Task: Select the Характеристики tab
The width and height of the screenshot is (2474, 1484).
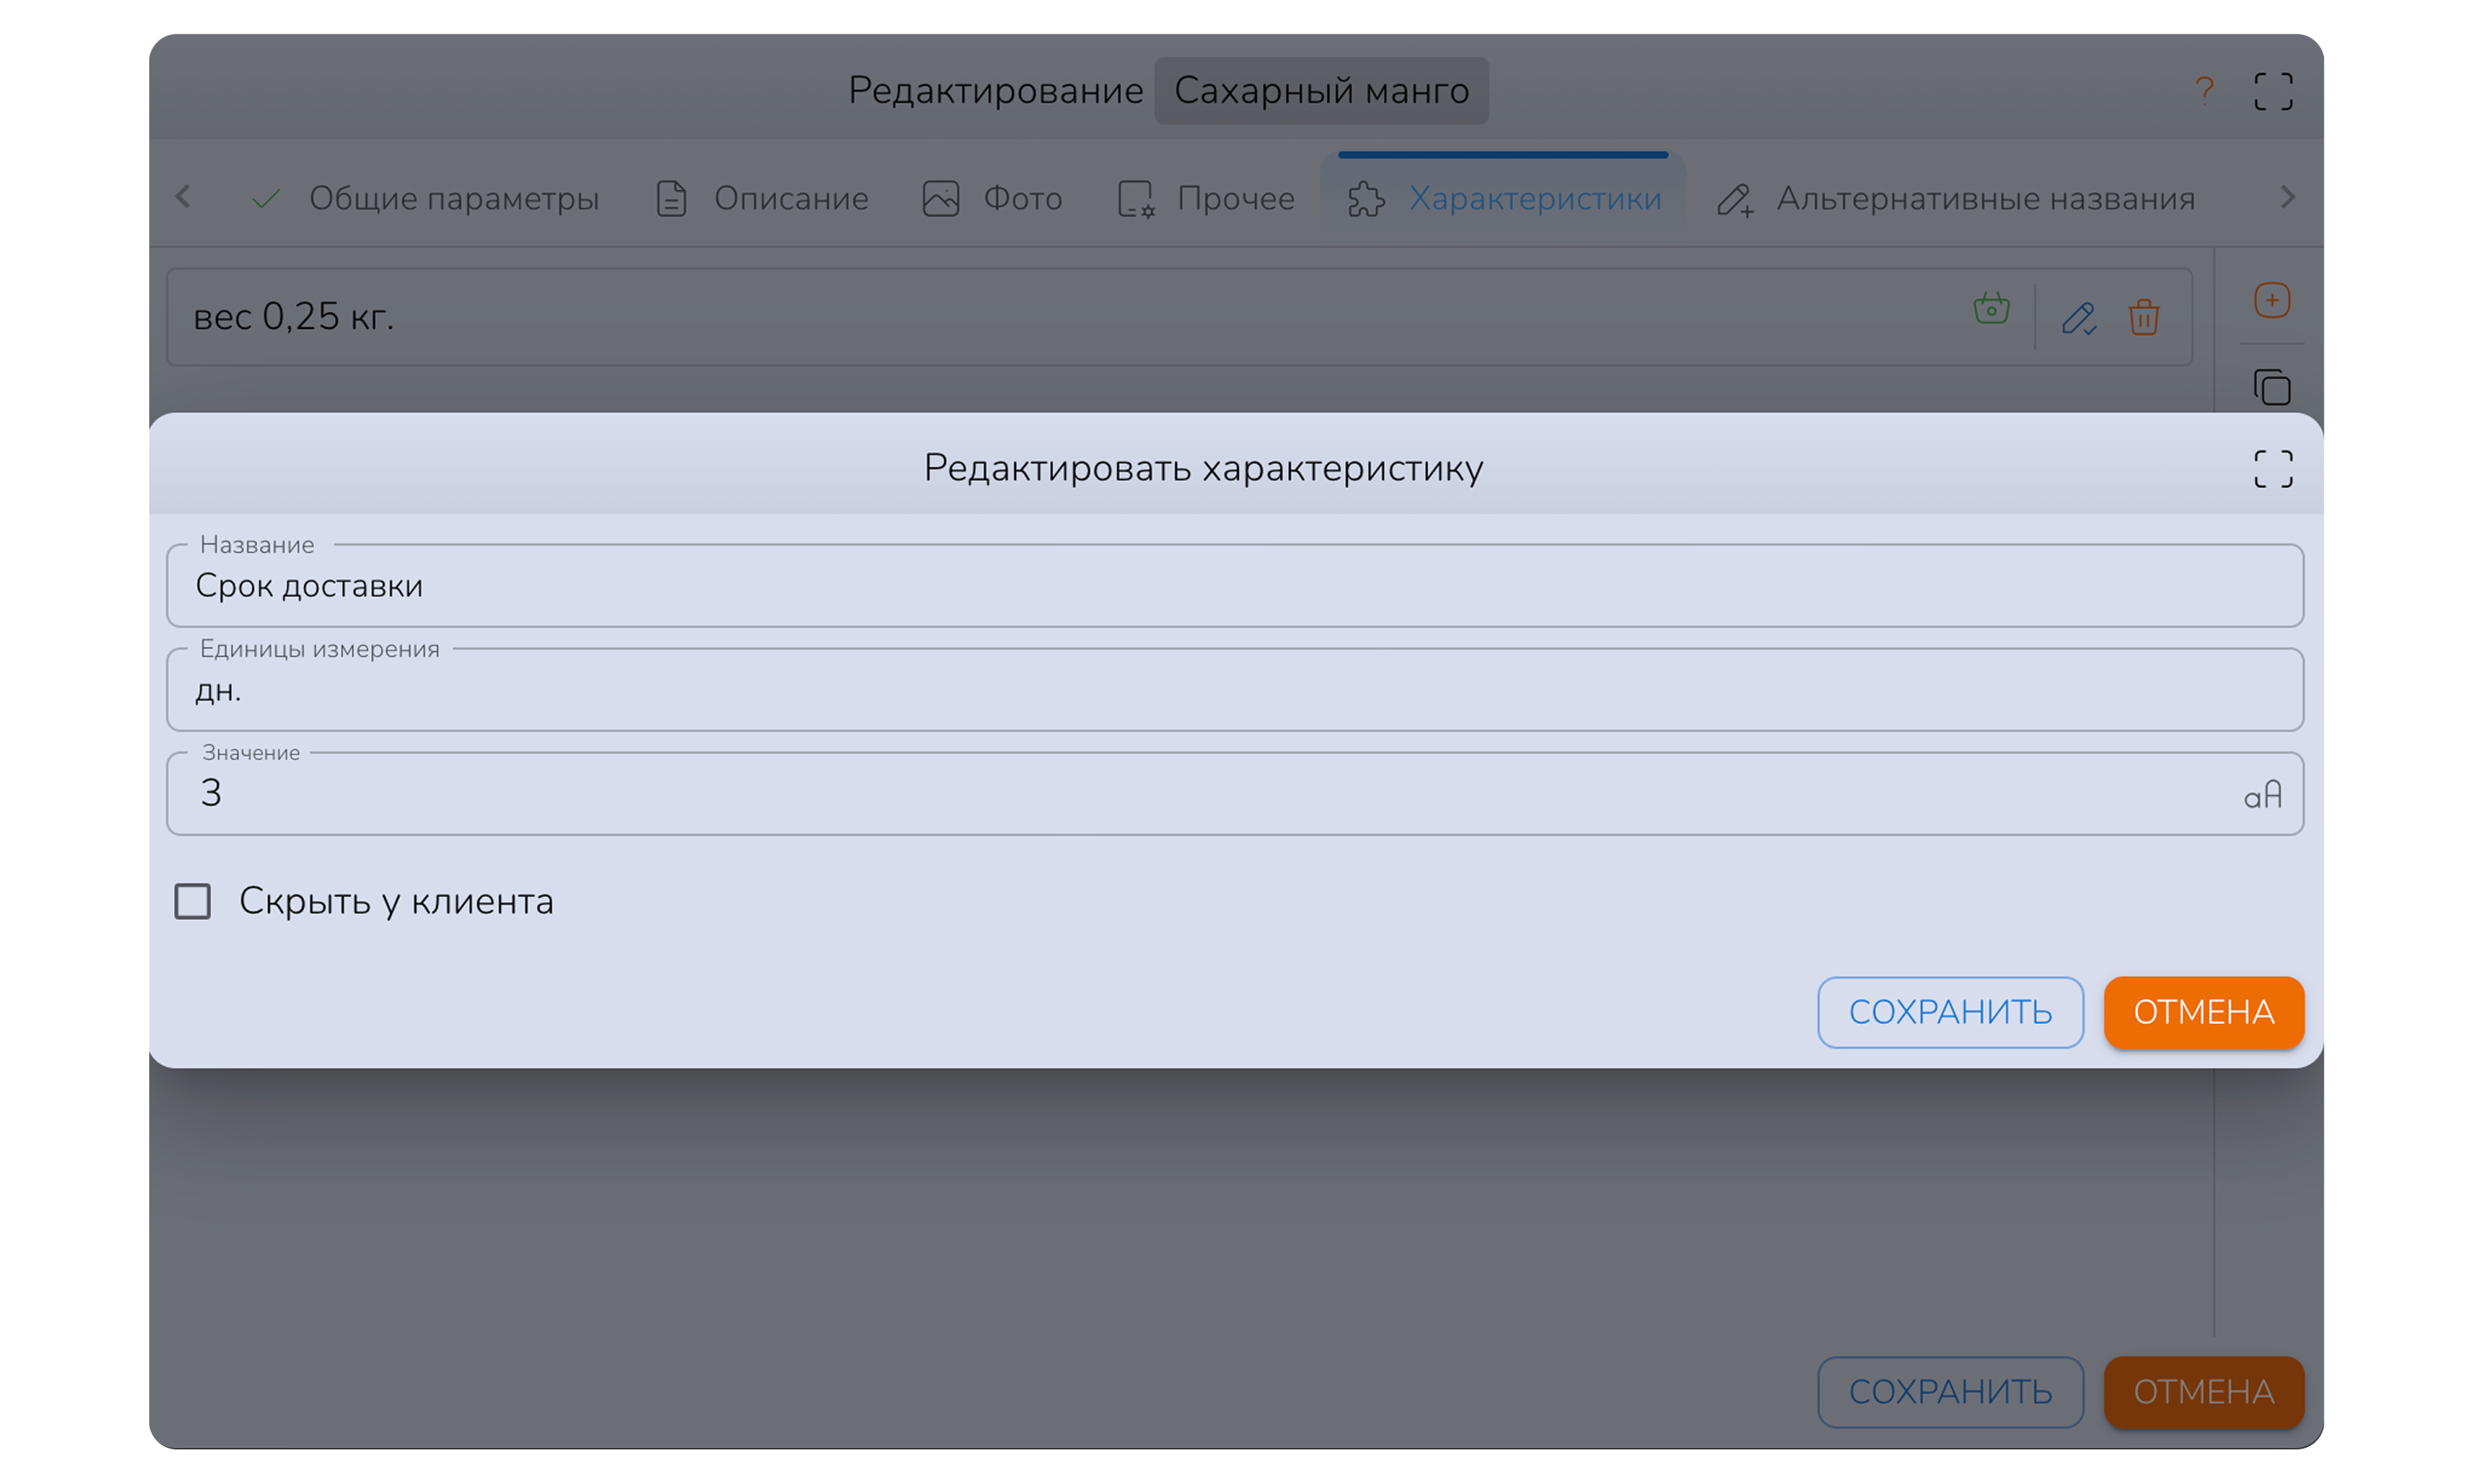Action: click(x=1503, y=198)
